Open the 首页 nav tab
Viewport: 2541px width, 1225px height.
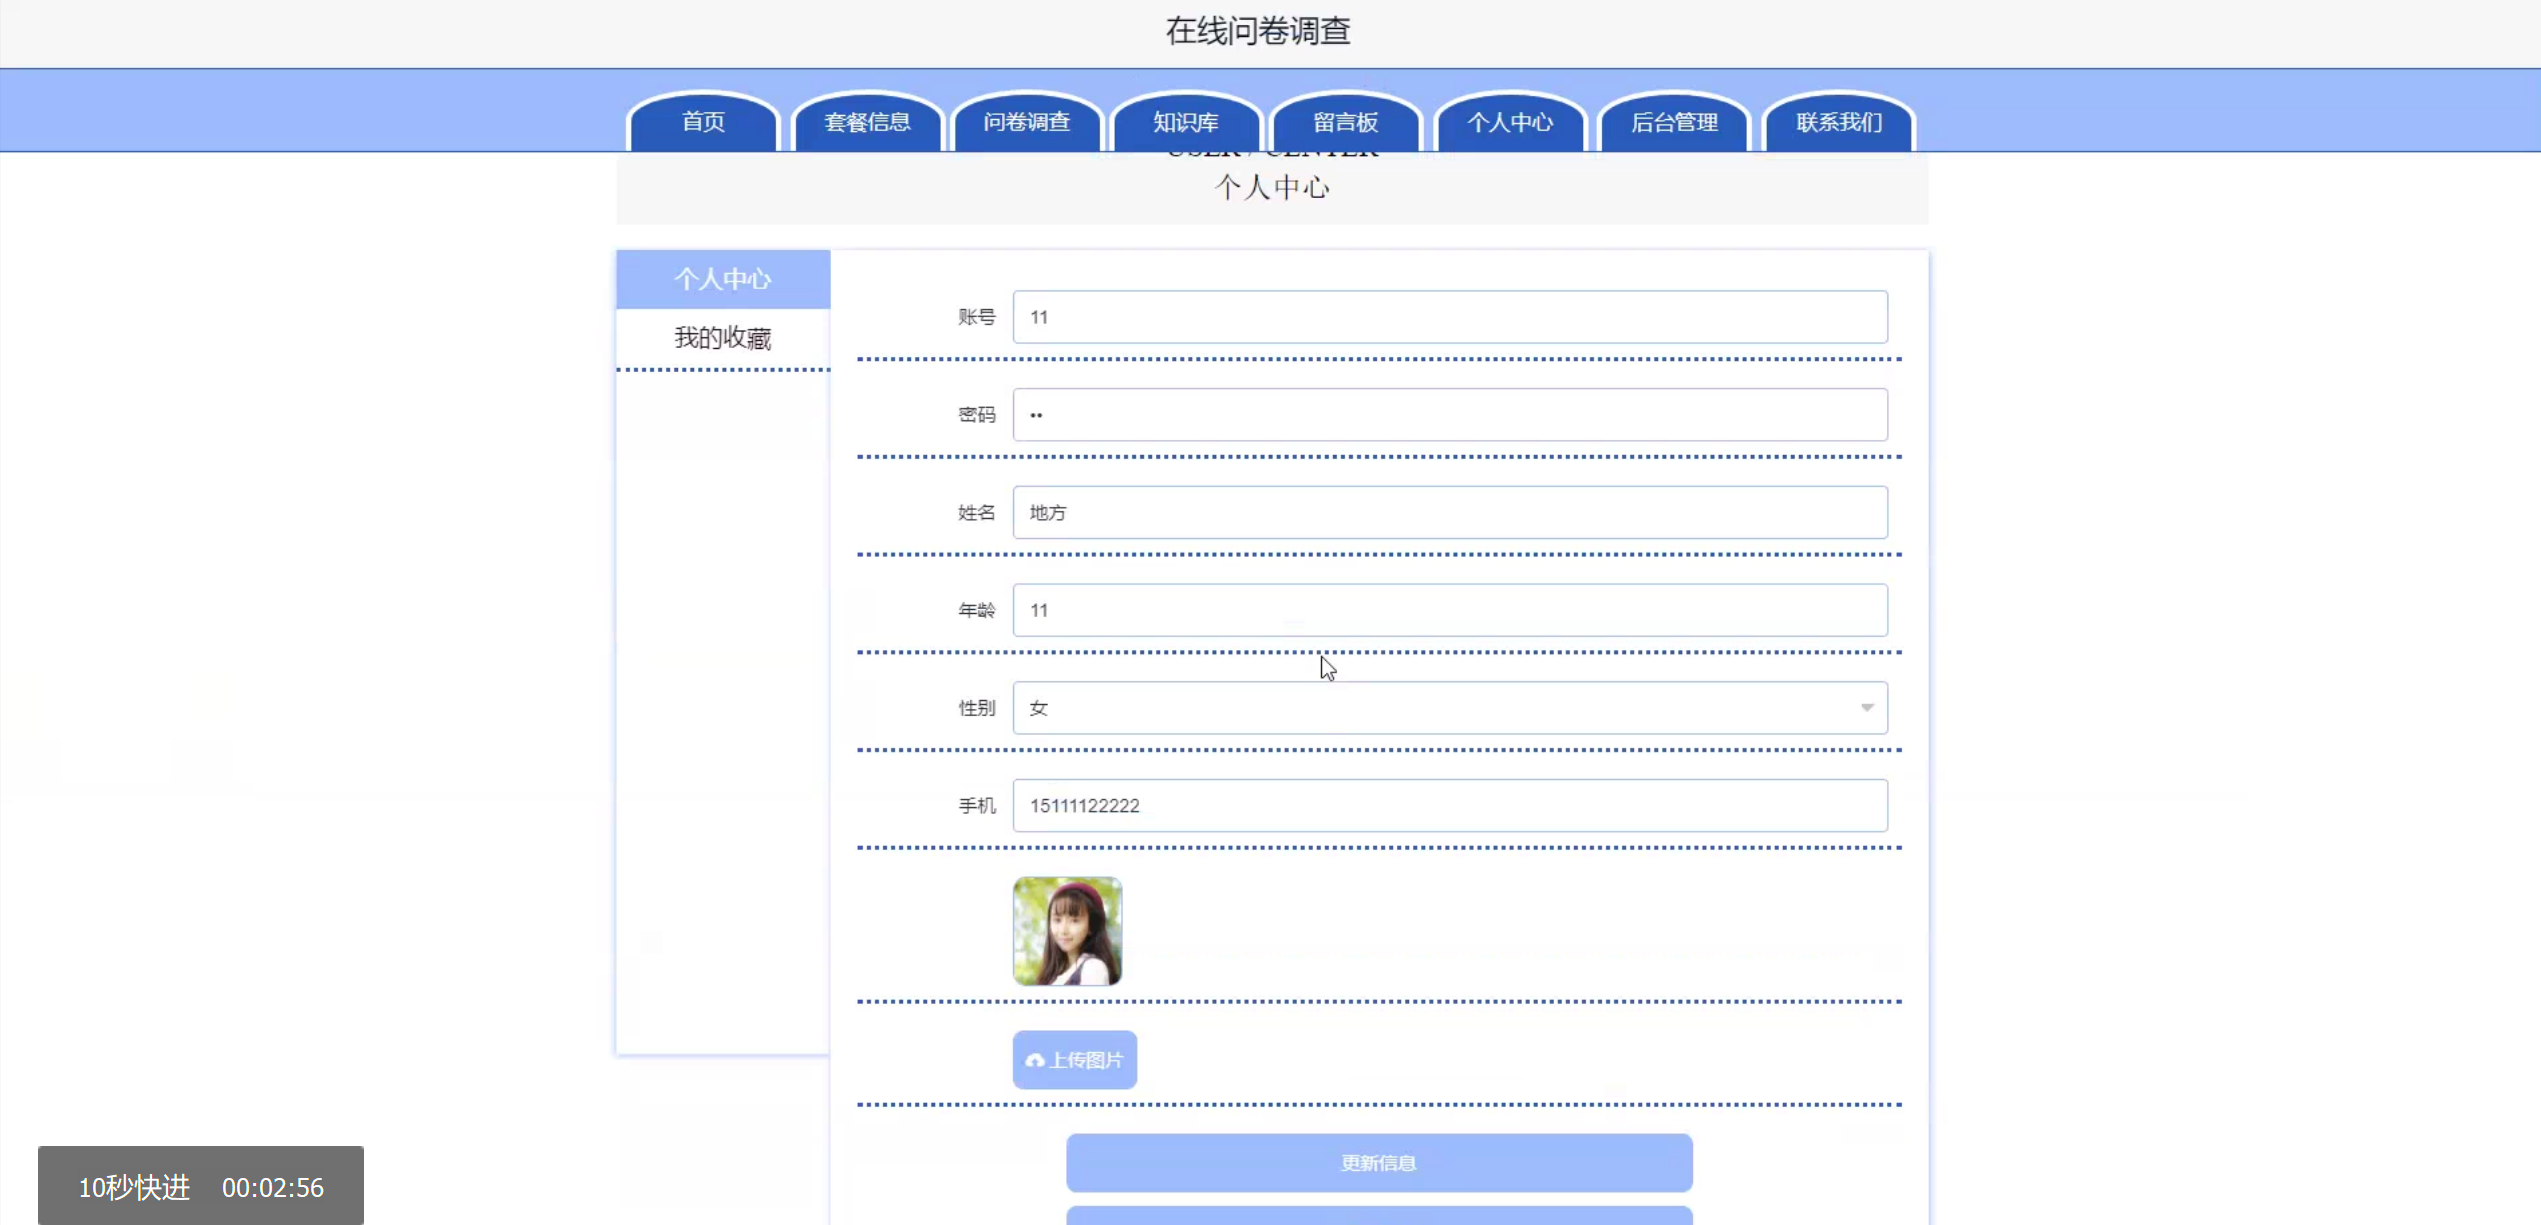pos(703,122)
